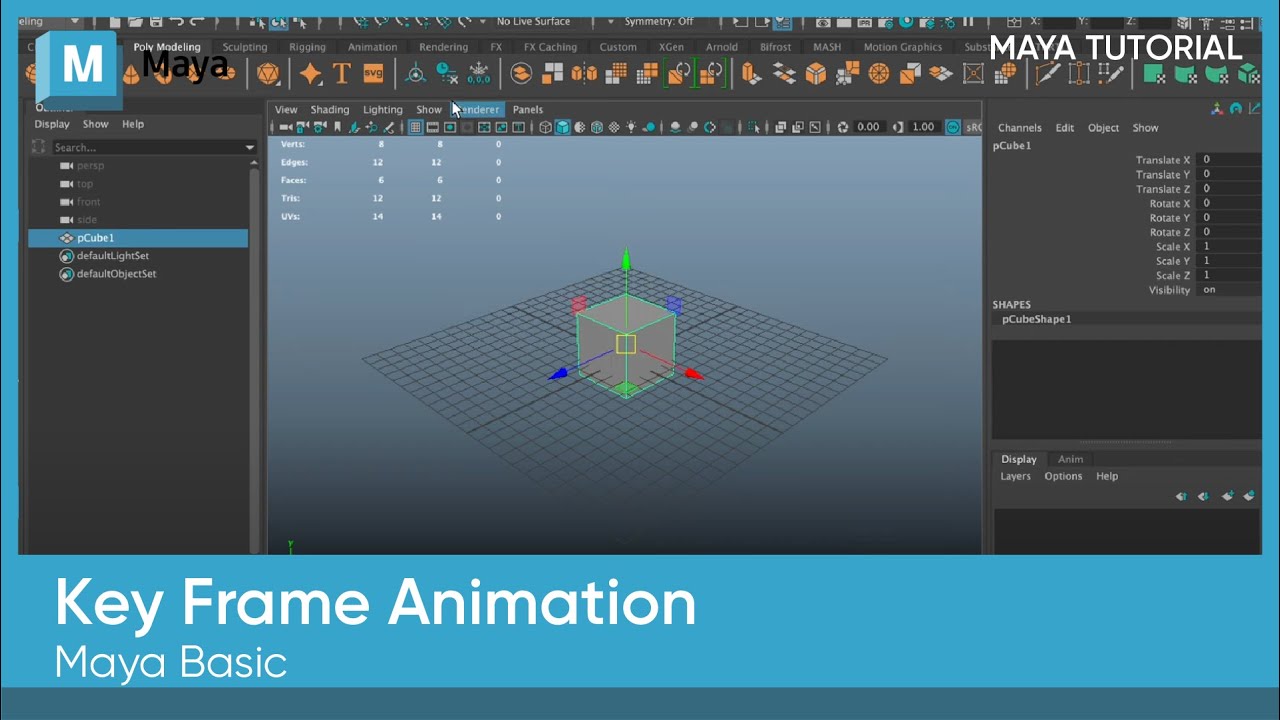The width and height of the screenshot is (1280, 720).
Task: Toggle Resolution Gate in viewport toolbar
Action: (x=450, y=127)
